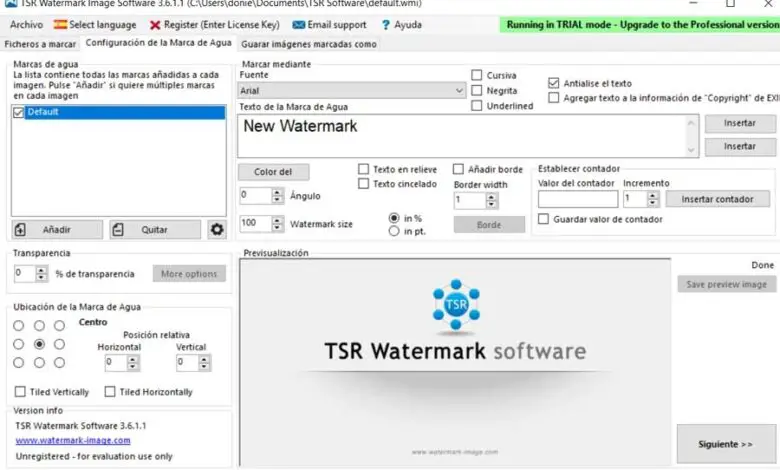Enable Texto cincelado checkbox
780x470 pixels.
click(364, 184)
